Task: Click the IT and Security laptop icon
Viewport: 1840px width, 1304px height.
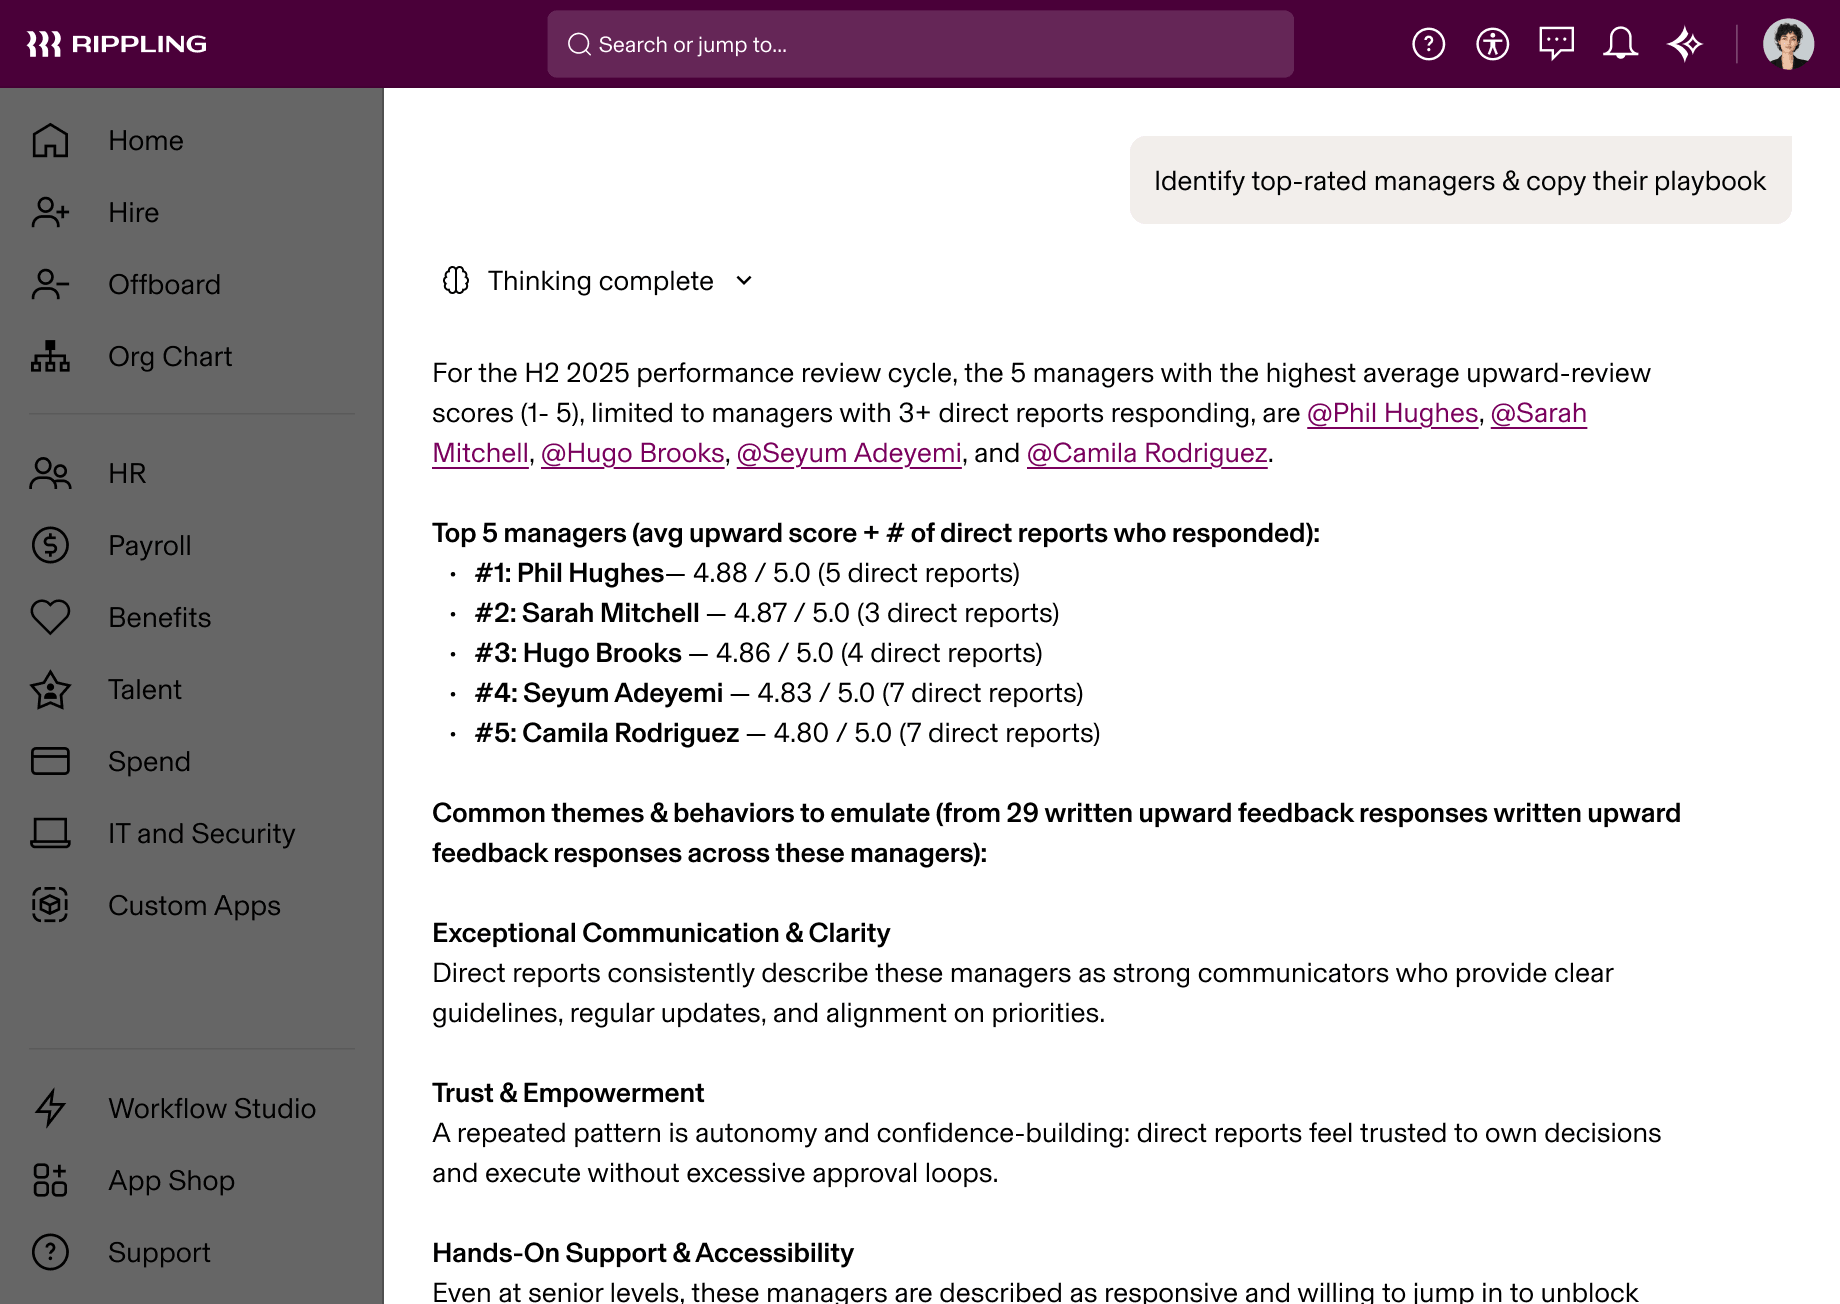Action: (x=50, y=833)
